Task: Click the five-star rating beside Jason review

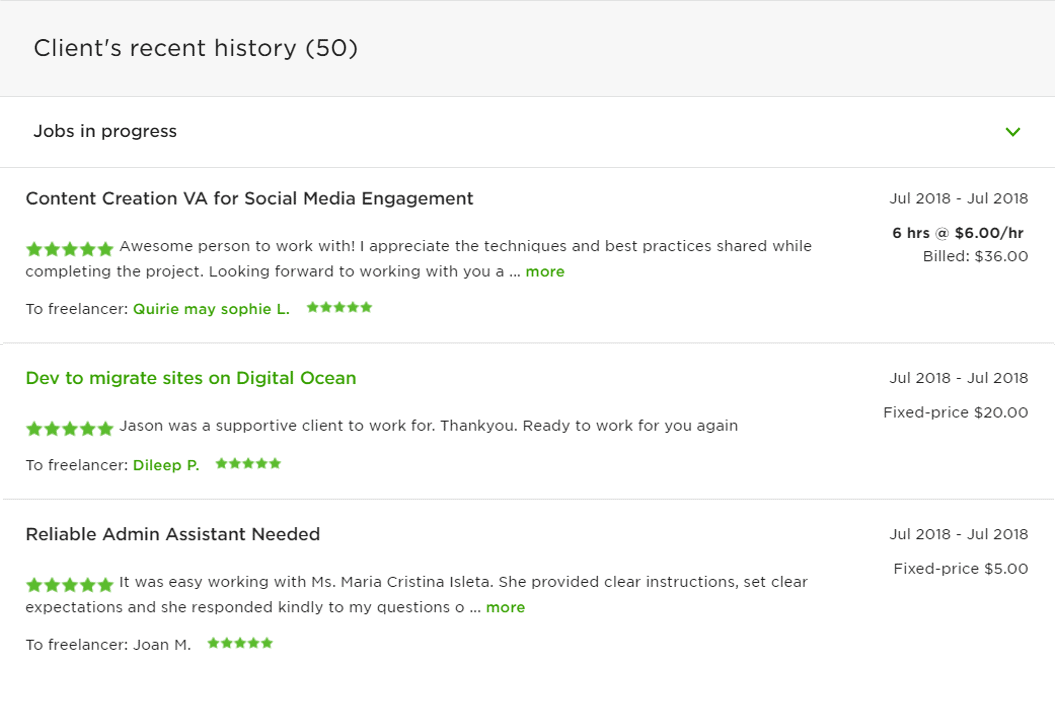Action: point(69,429)
